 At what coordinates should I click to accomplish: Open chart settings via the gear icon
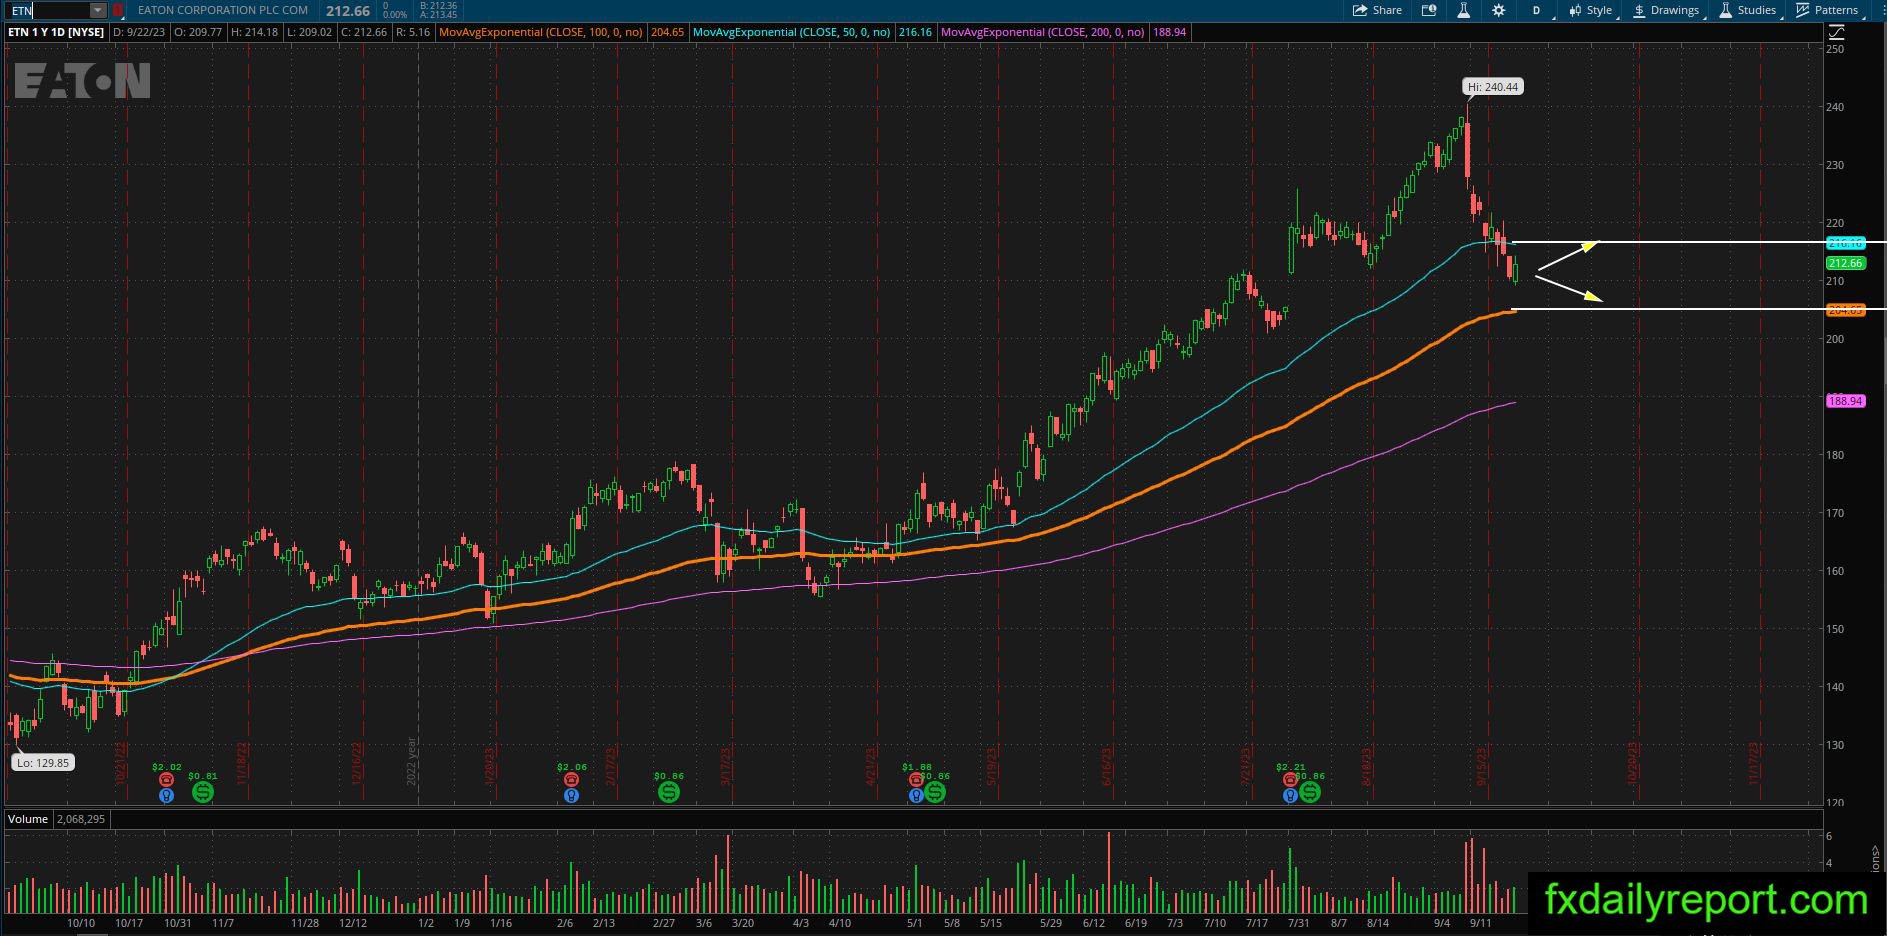pos(1498,10)
